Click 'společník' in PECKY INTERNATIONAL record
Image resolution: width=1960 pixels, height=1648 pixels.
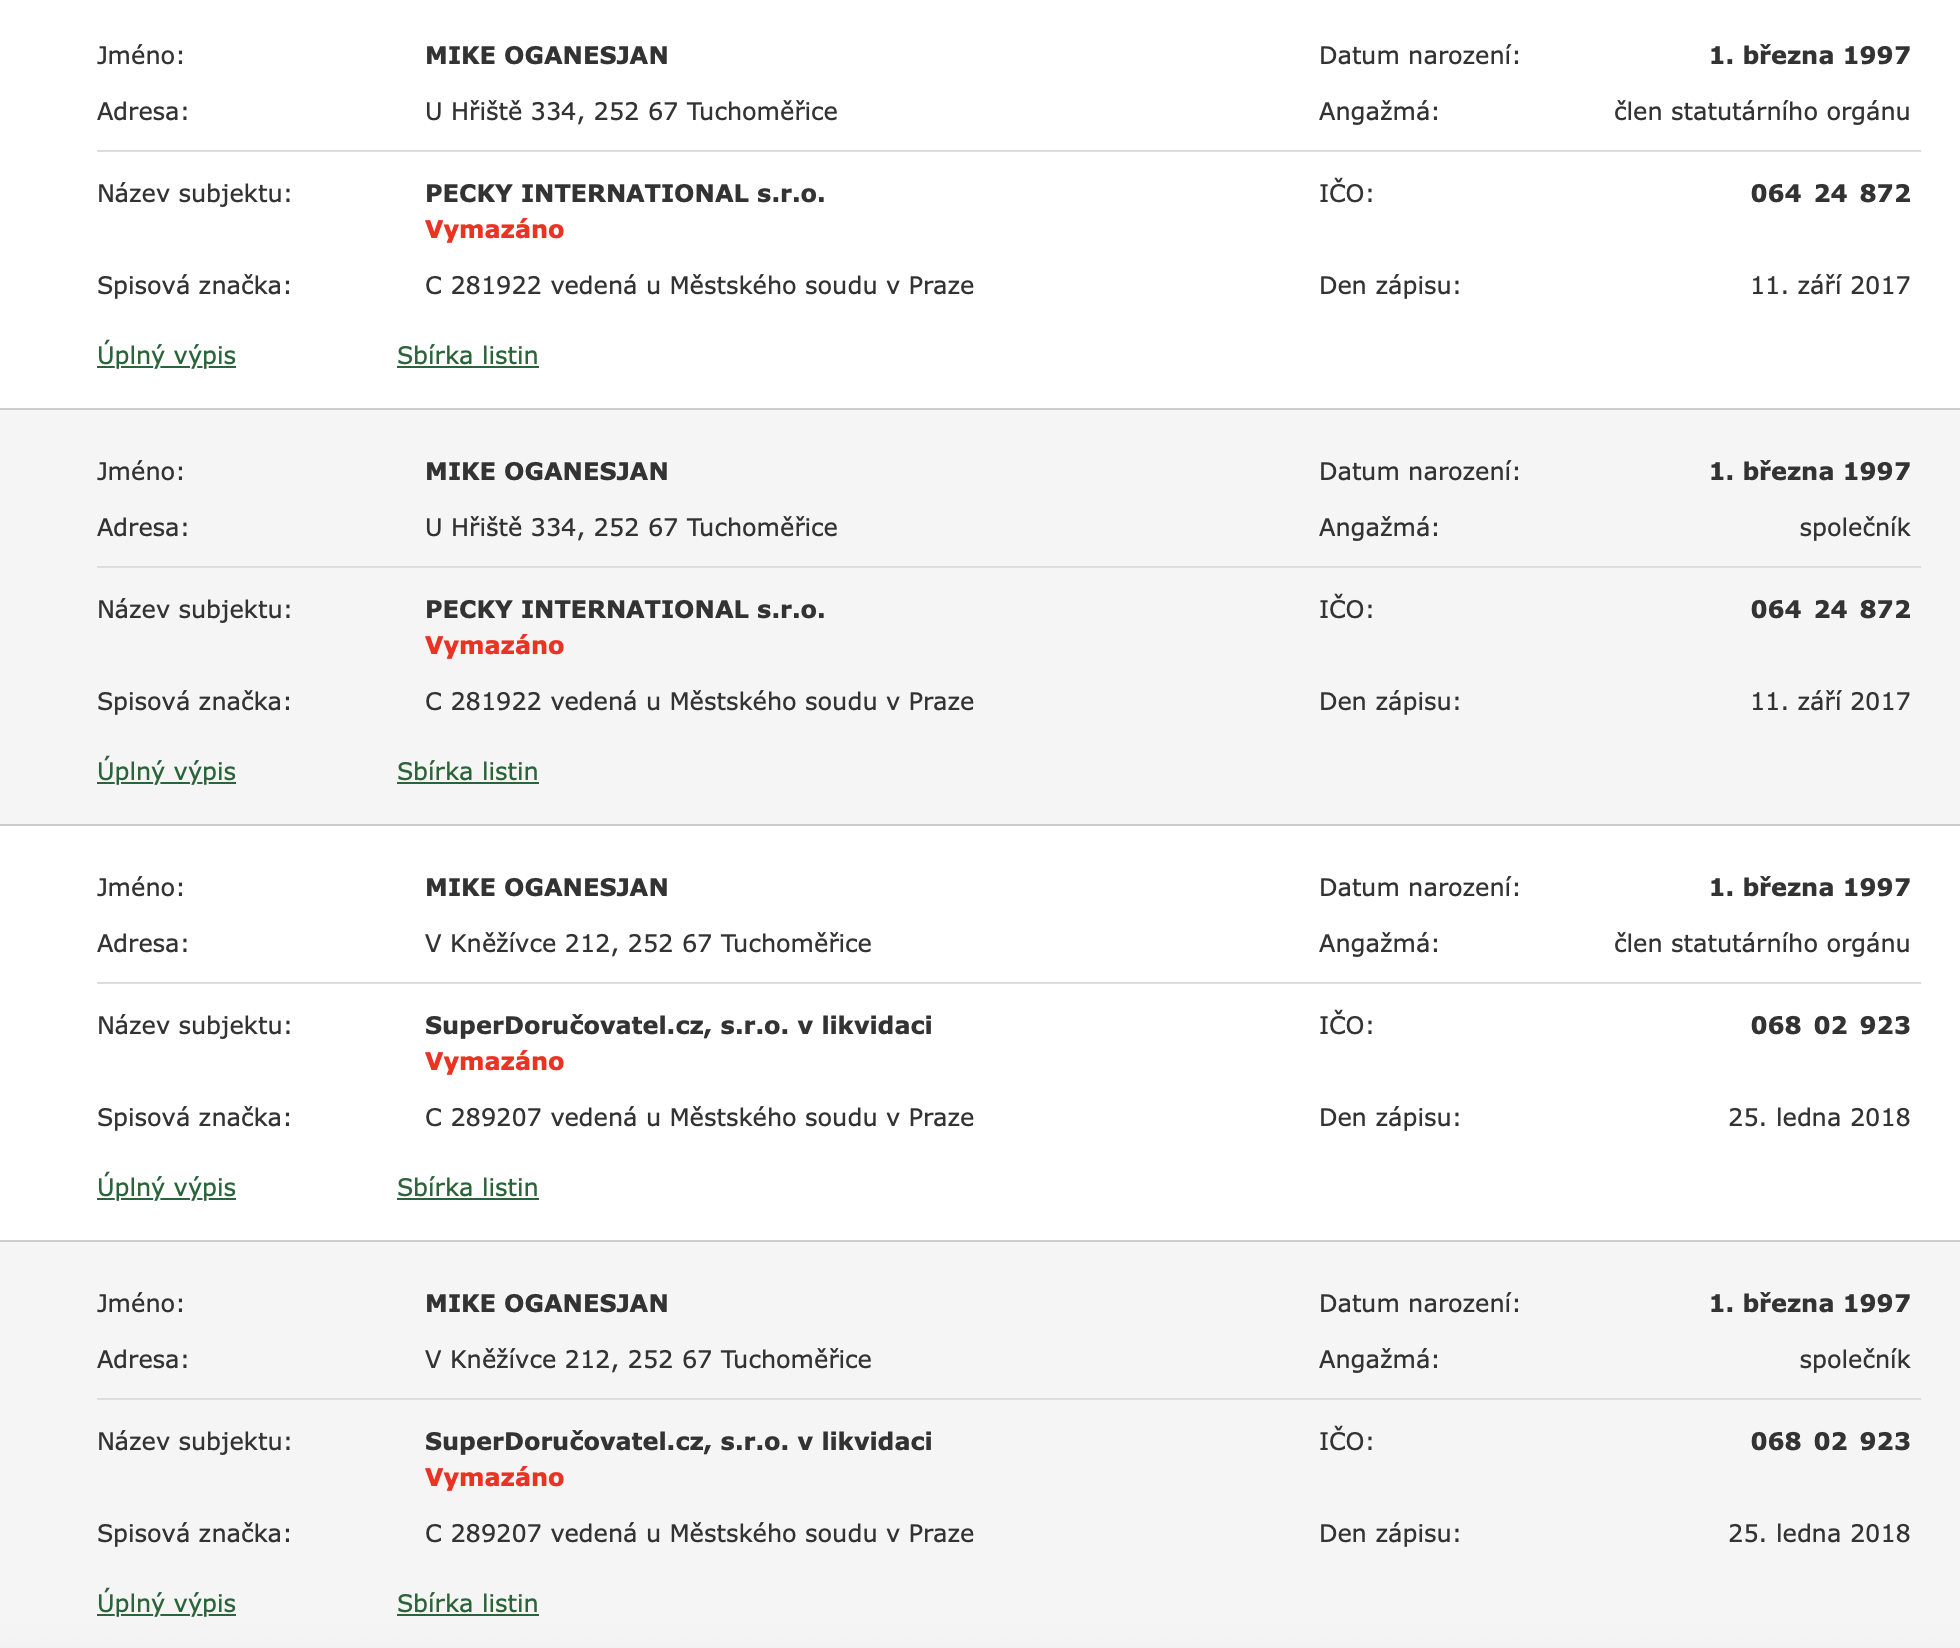click(x=1855, y=527)
